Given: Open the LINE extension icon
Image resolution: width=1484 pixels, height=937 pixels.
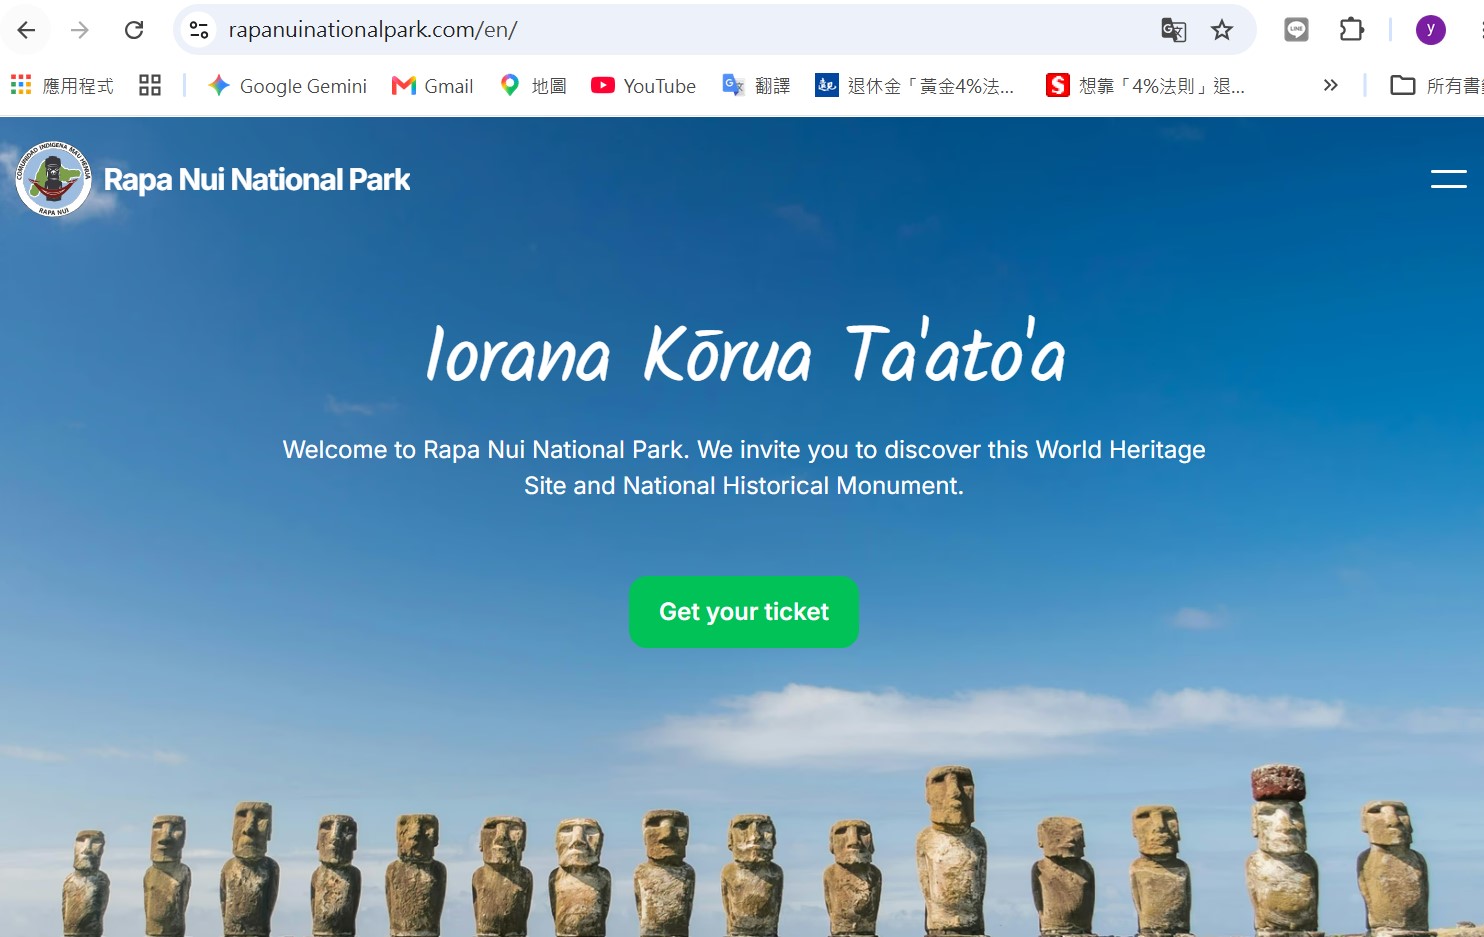Looking at the screenshot, I should click(x=1296, y=30).
